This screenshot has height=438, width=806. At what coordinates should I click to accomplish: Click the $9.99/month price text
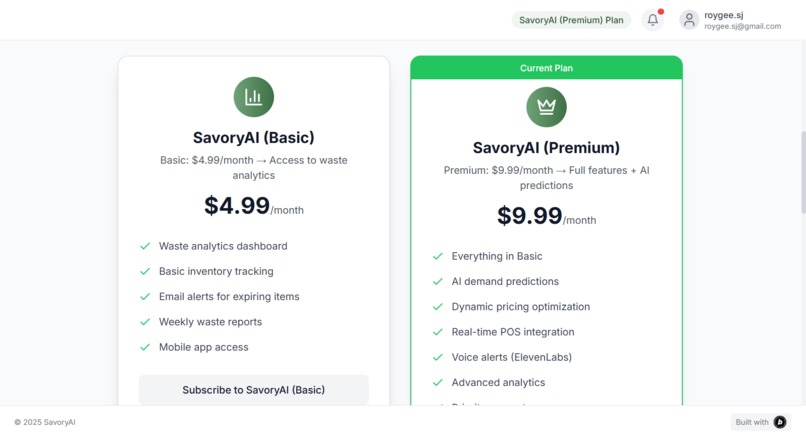(x=546, y=216)
